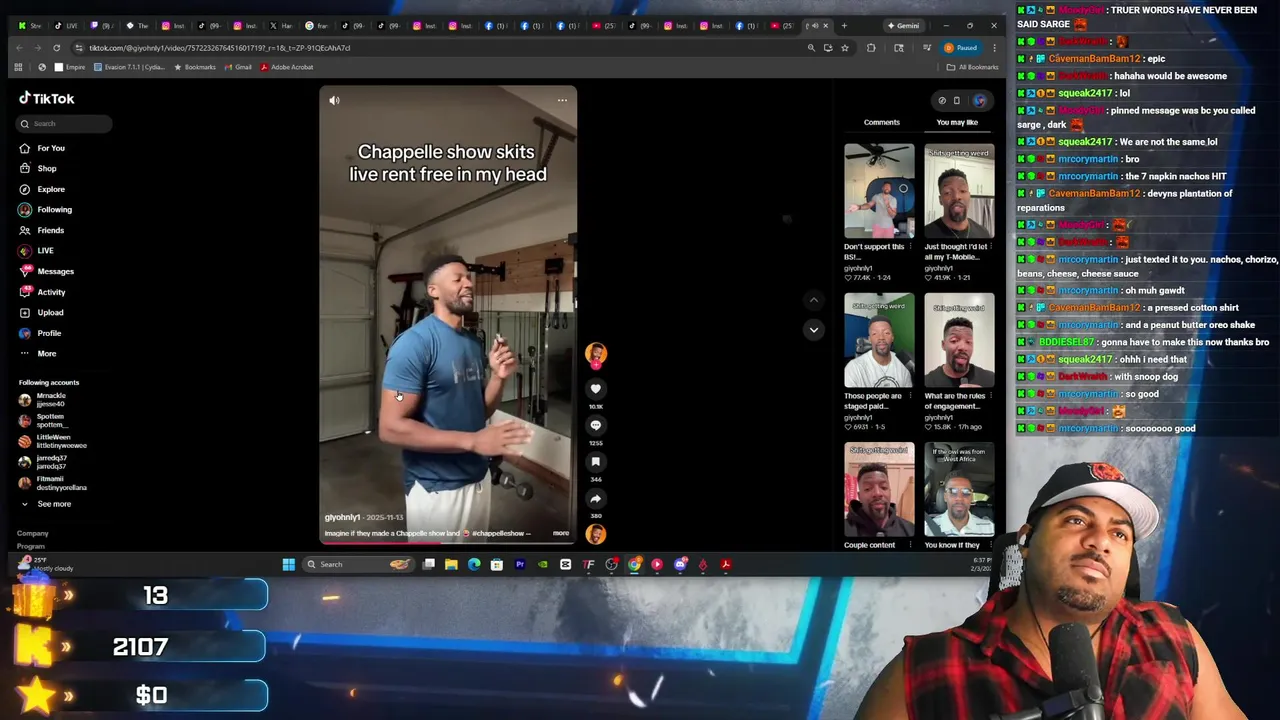This screenshot has width=1280, height=720.
Task: Open the 'You know if they' video
Action: point(959,490)
